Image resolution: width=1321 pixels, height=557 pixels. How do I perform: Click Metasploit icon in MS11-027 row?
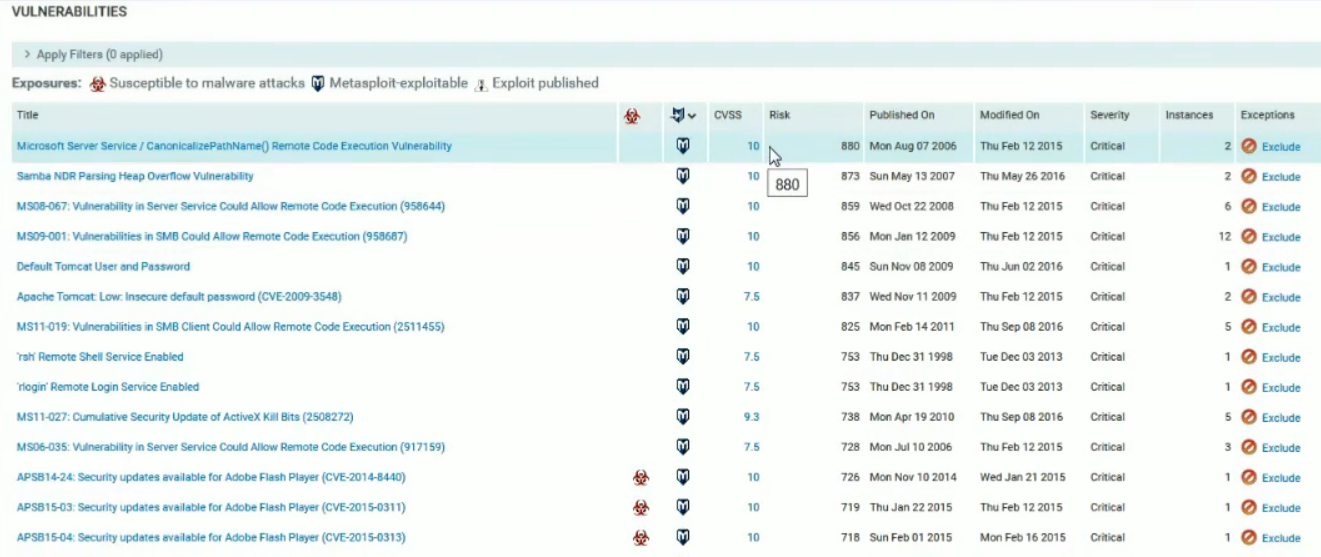683,416
